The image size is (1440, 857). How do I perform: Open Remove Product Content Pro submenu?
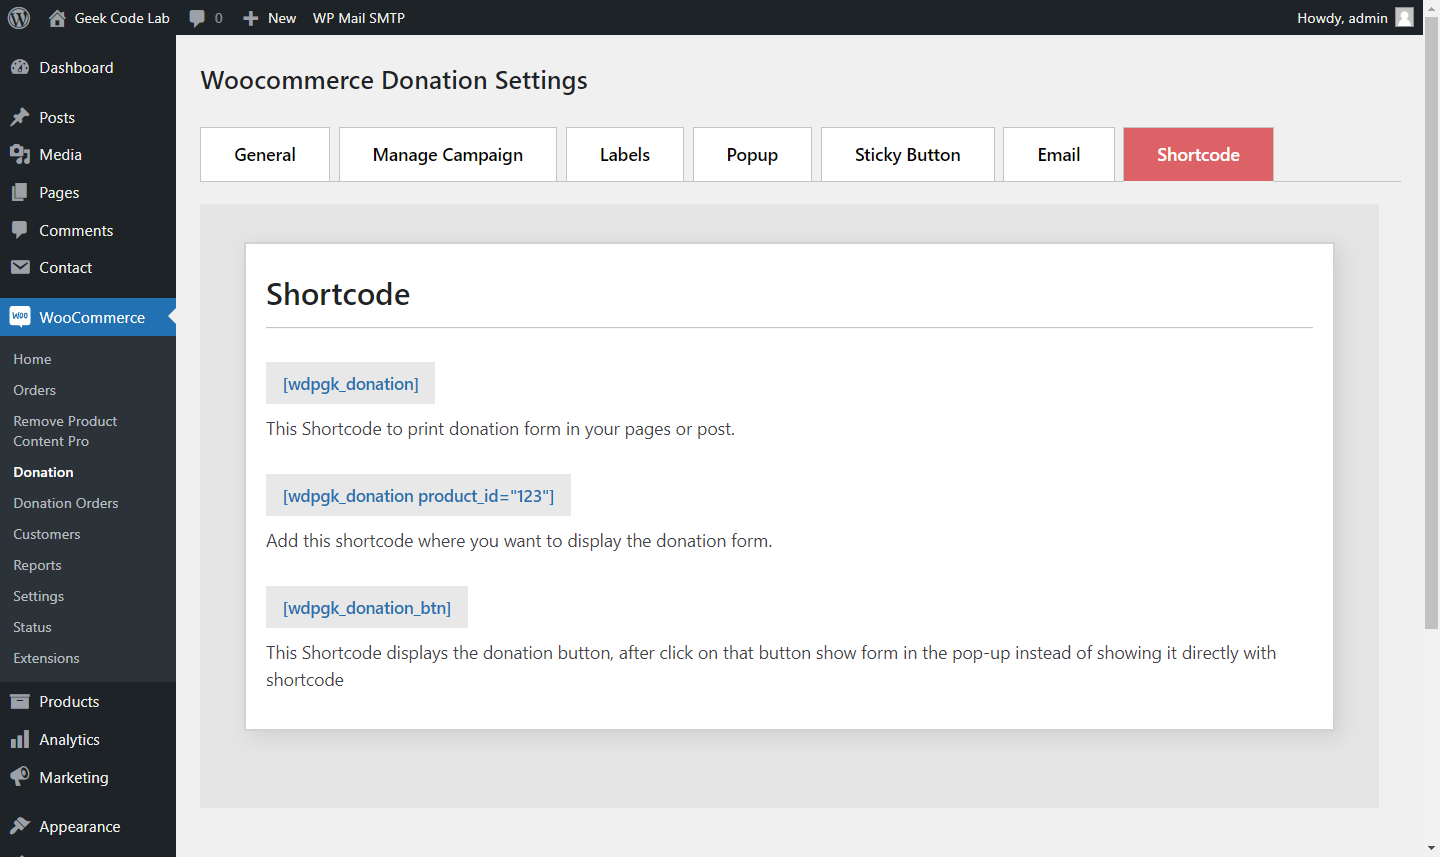coord(65,431)
